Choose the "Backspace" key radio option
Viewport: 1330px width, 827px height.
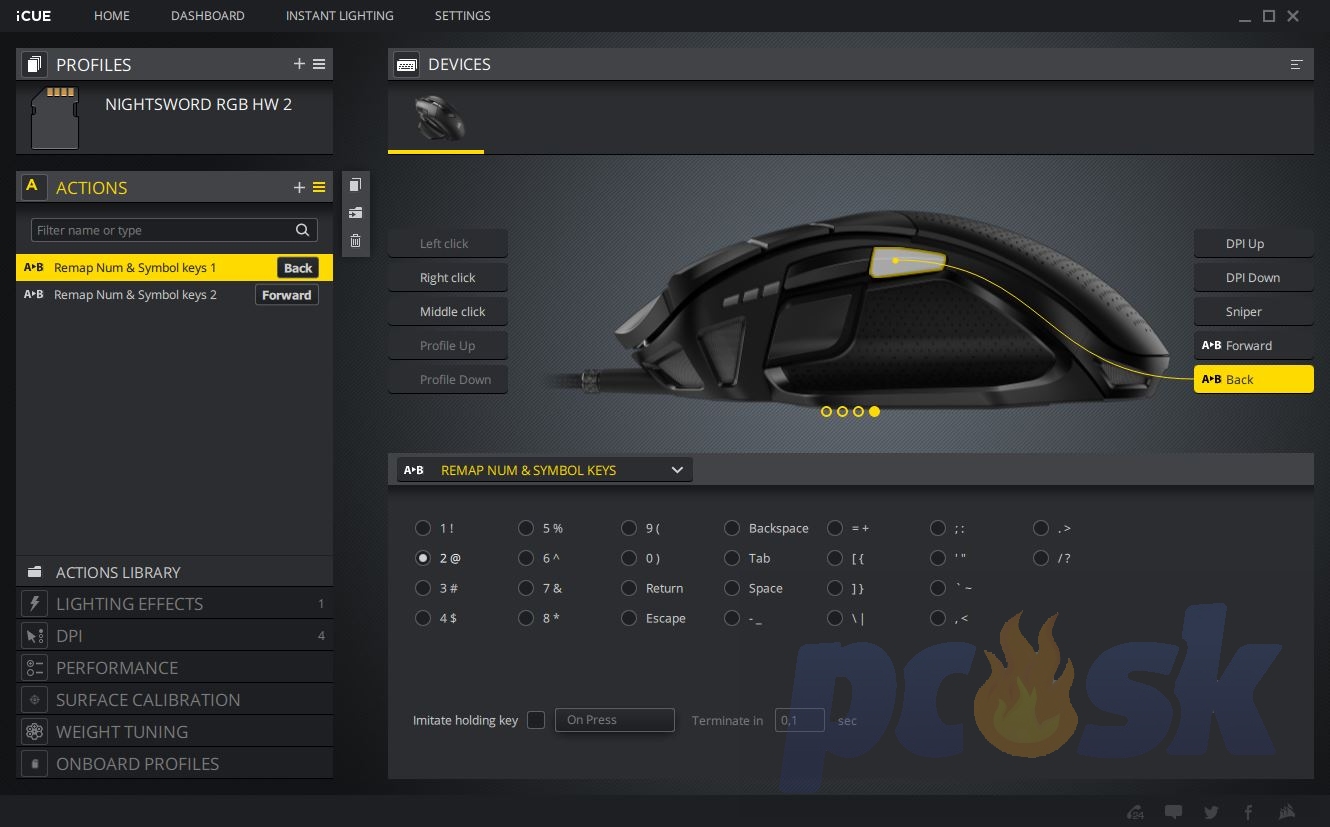coord(732,528)
